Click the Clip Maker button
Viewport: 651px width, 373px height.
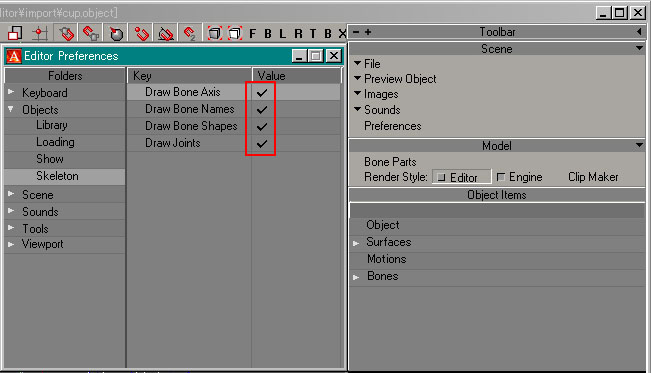tap(593, 177)
